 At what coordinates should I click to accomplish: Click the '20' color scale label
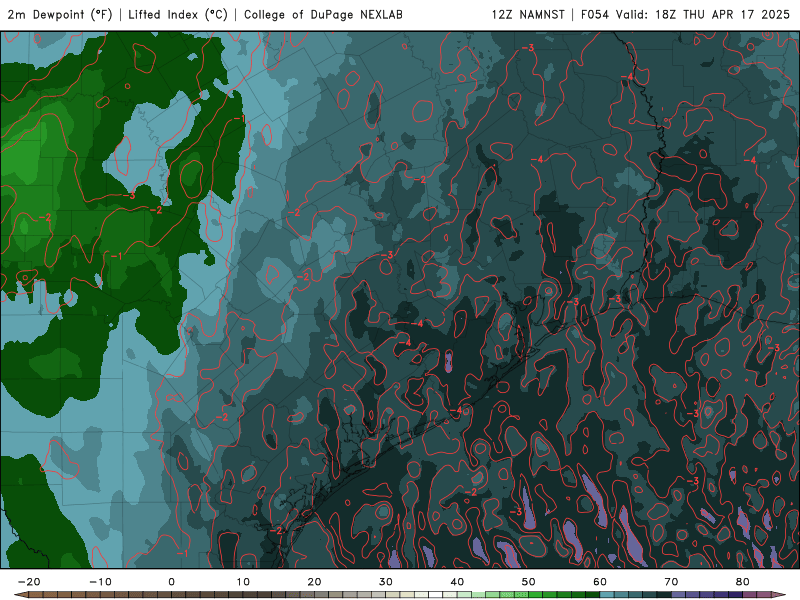[314, 582]
